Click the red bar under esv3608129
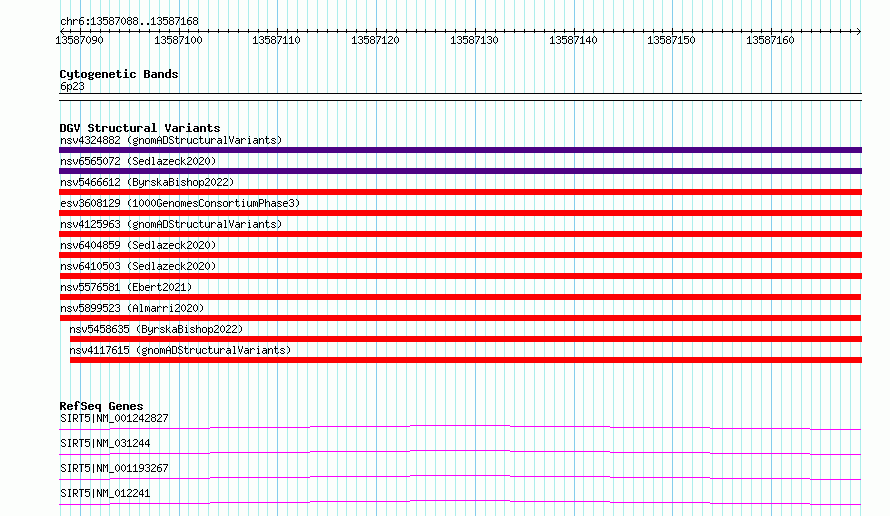This screenshot has height=516, width=890. 460,213
